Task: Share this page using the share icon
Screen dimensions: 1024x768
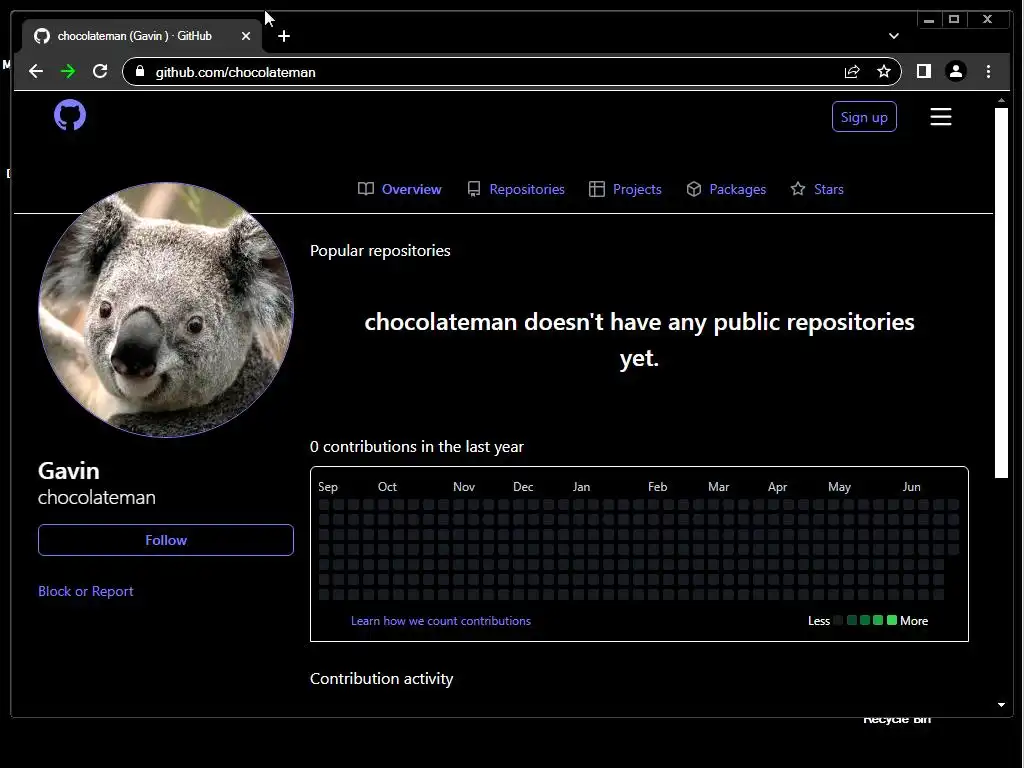Action: 852,72
